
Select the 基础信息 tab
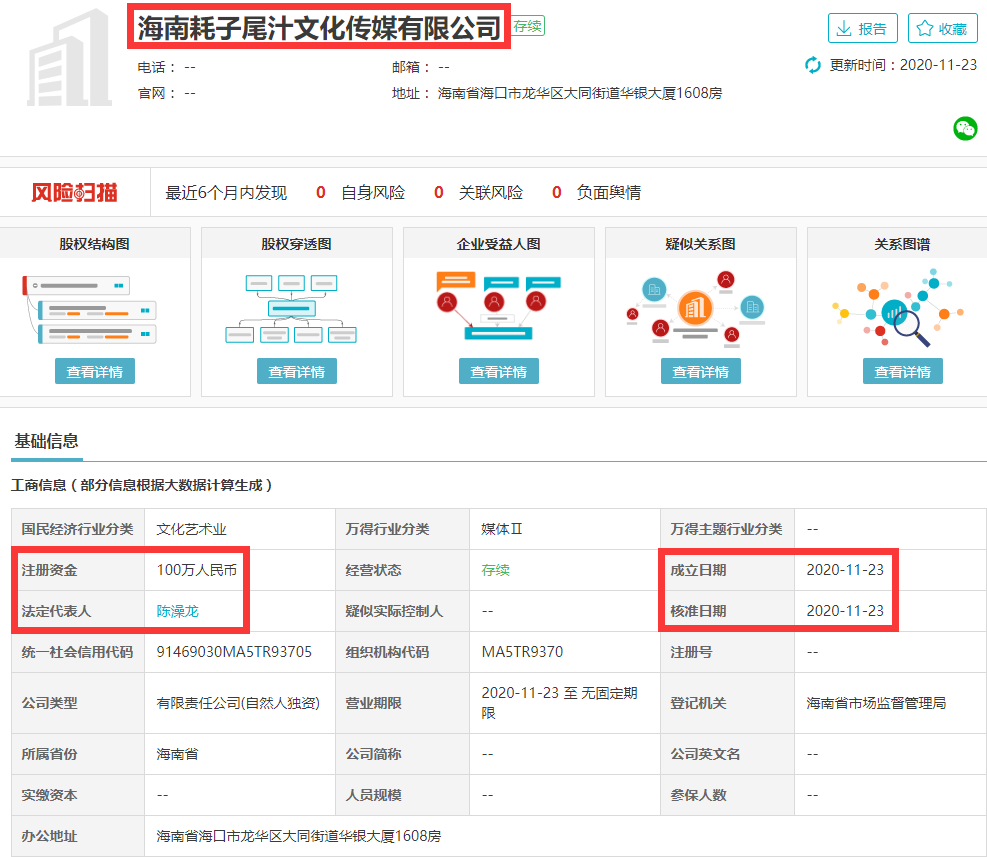(46, 441)
